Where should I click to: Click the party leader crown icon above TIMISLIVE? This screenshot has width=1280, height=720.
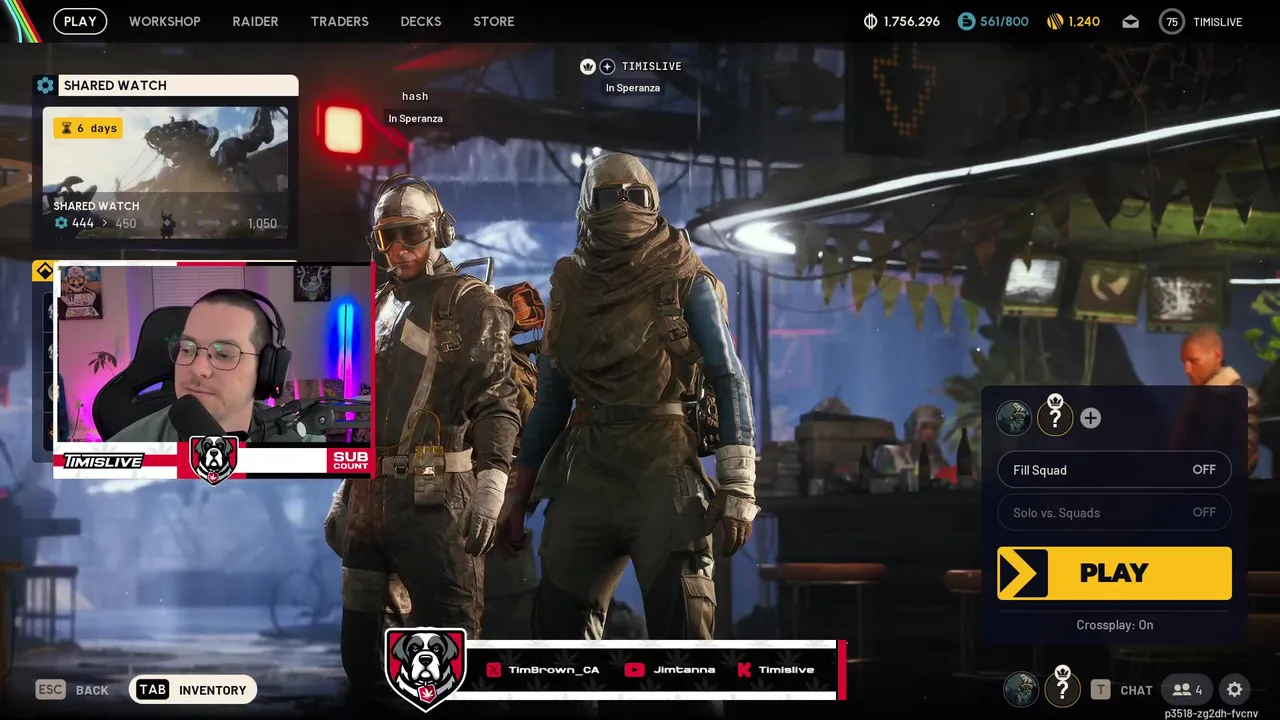(588, 66)
